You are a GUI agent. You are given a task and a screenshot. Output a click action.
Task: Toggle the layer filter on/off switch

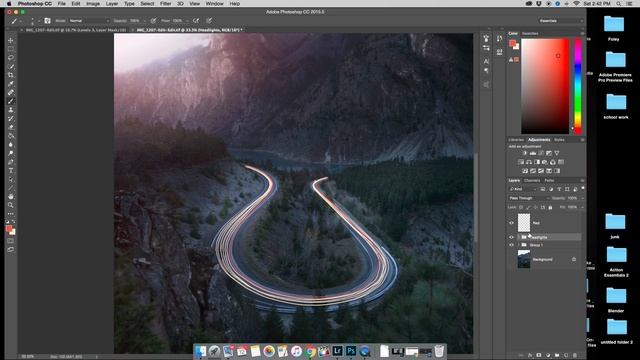tap(582, 189)
